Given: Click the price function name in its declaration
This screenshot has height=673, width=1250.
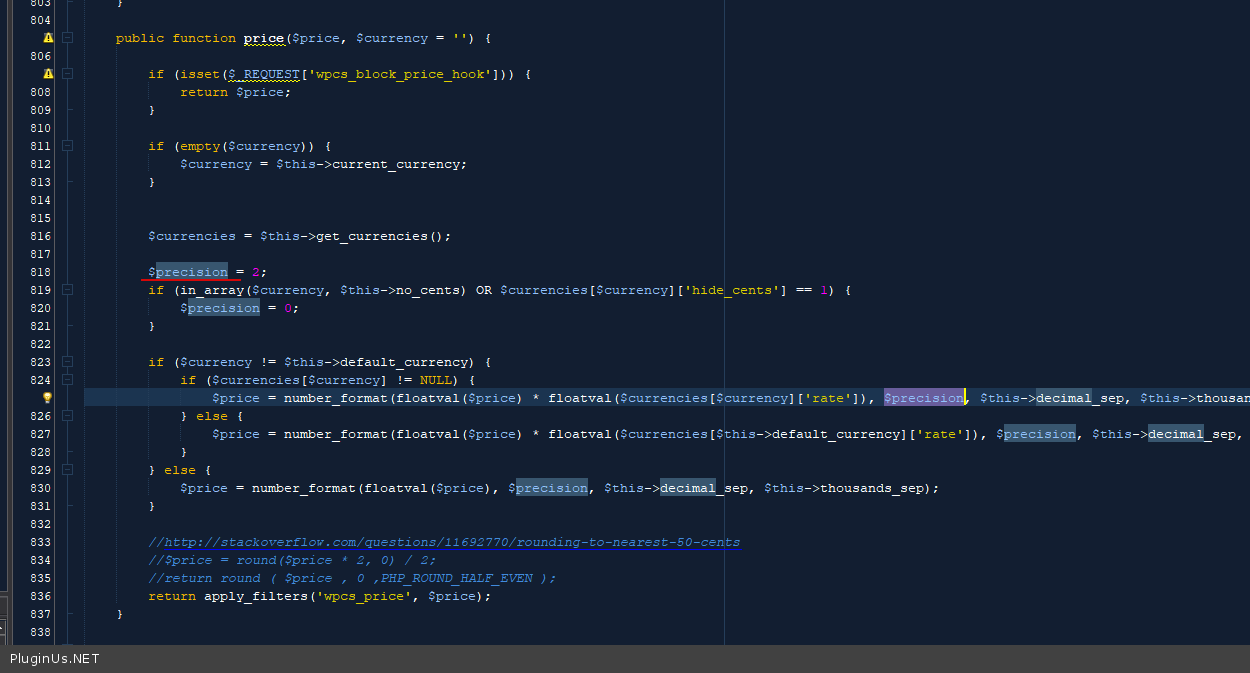Looking at the screenshot, I should click(x=264, y=38).
